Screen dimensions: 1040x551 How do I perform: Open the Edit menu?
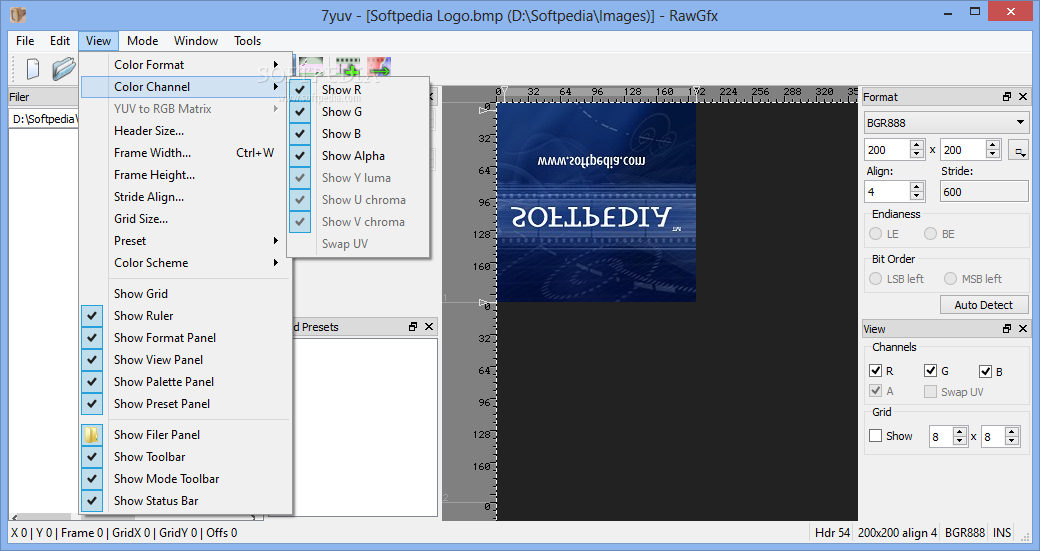[60, 40]
